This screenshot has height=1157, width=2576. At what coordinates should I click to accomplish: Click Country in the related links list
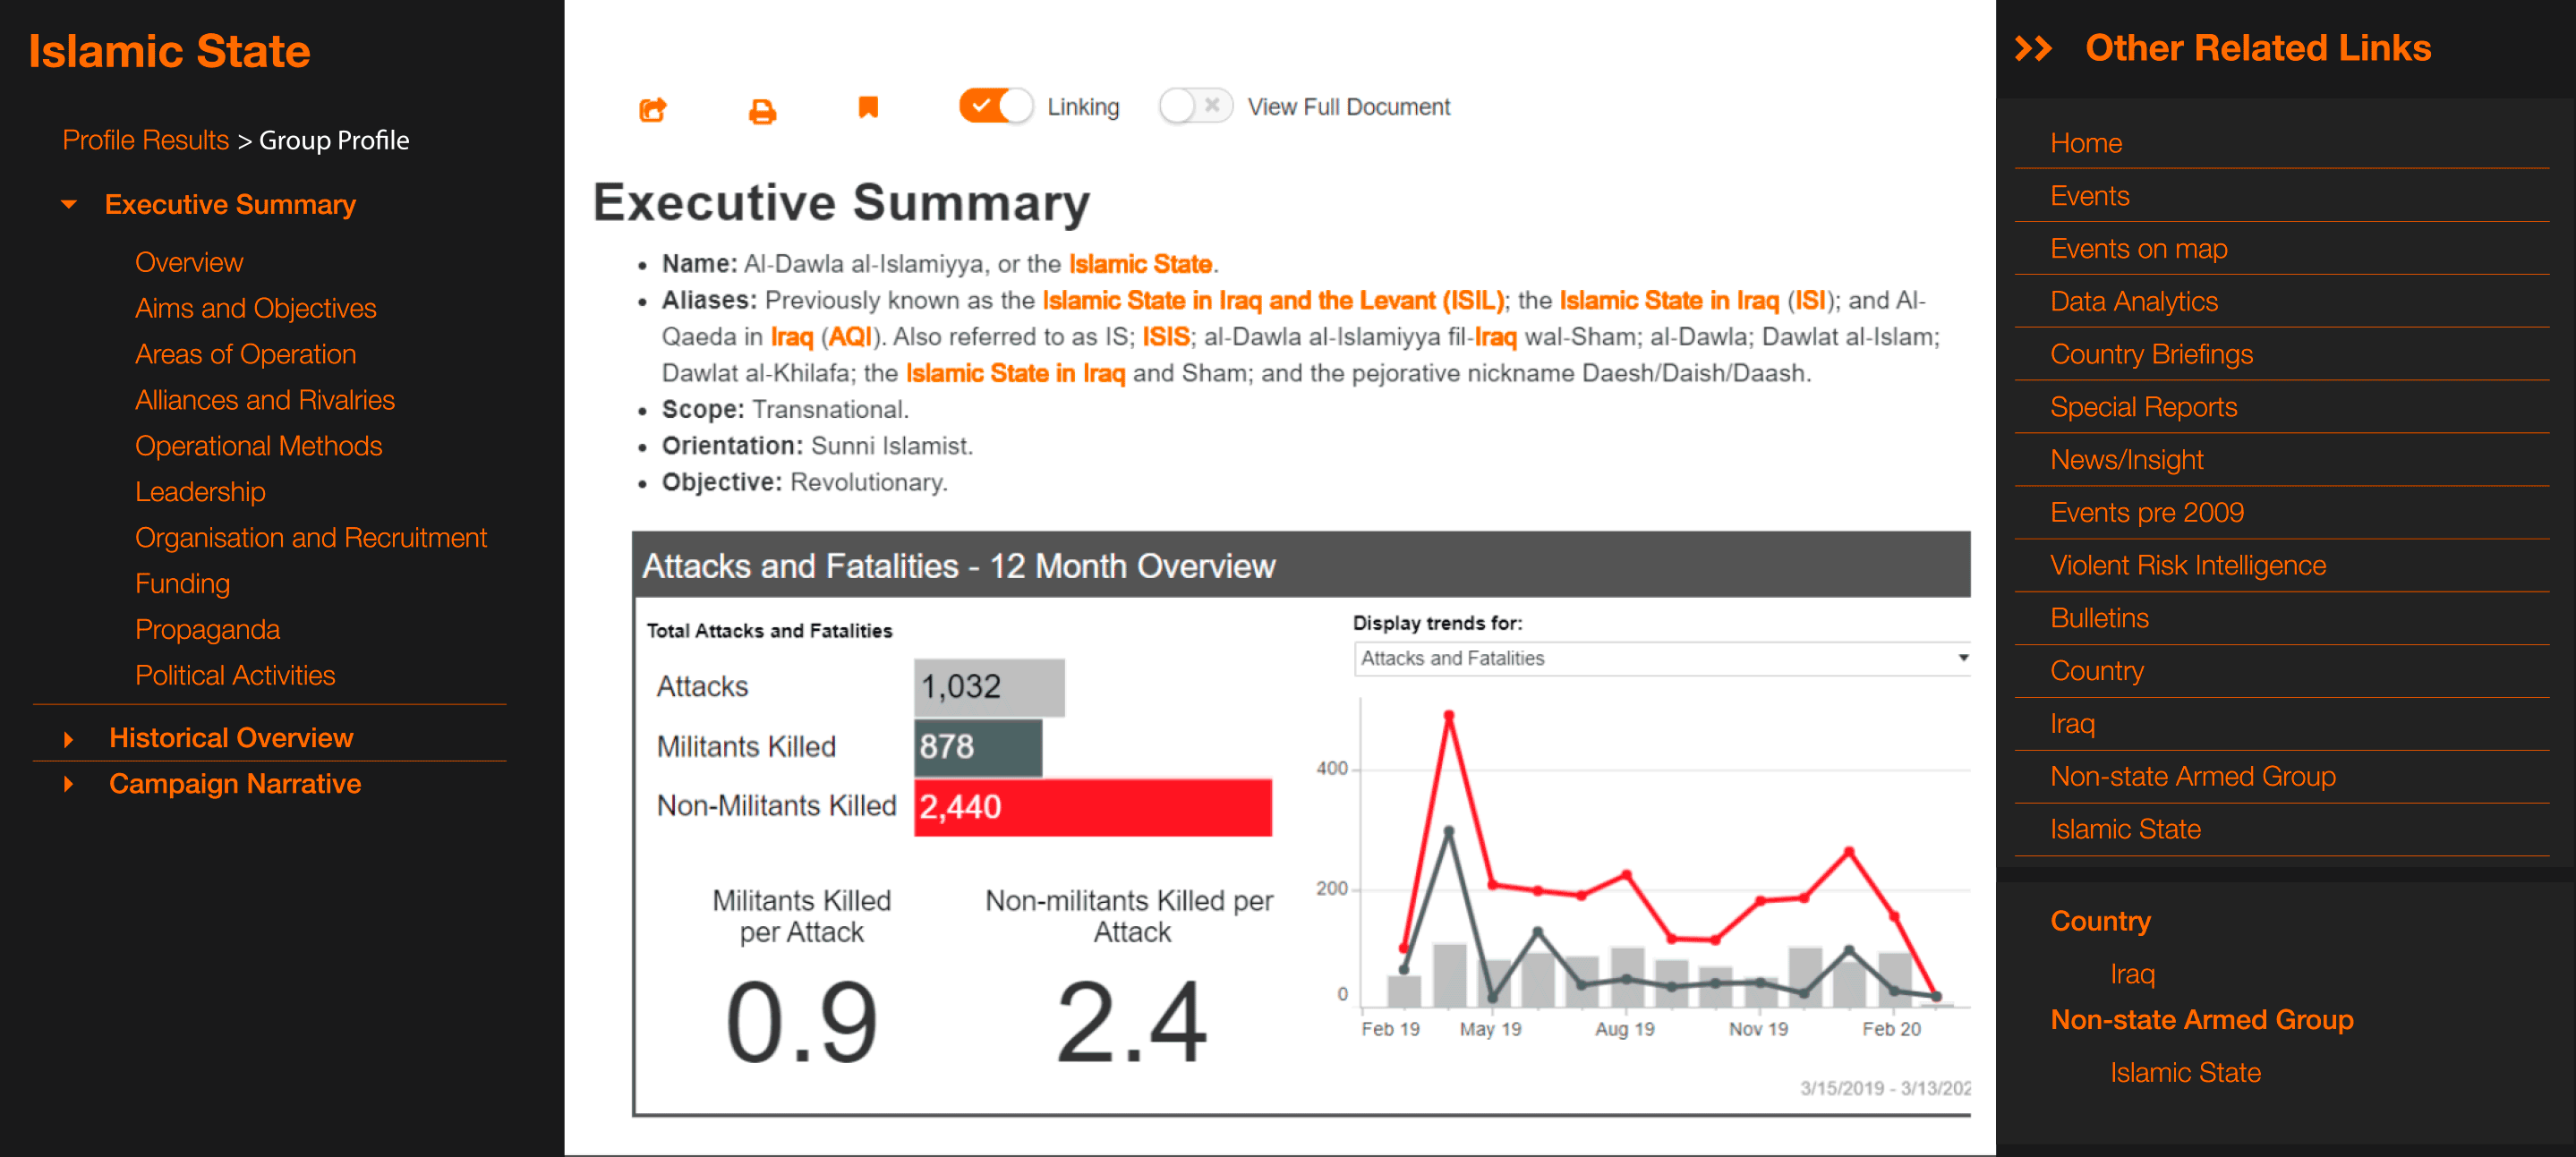point(2096,671)
